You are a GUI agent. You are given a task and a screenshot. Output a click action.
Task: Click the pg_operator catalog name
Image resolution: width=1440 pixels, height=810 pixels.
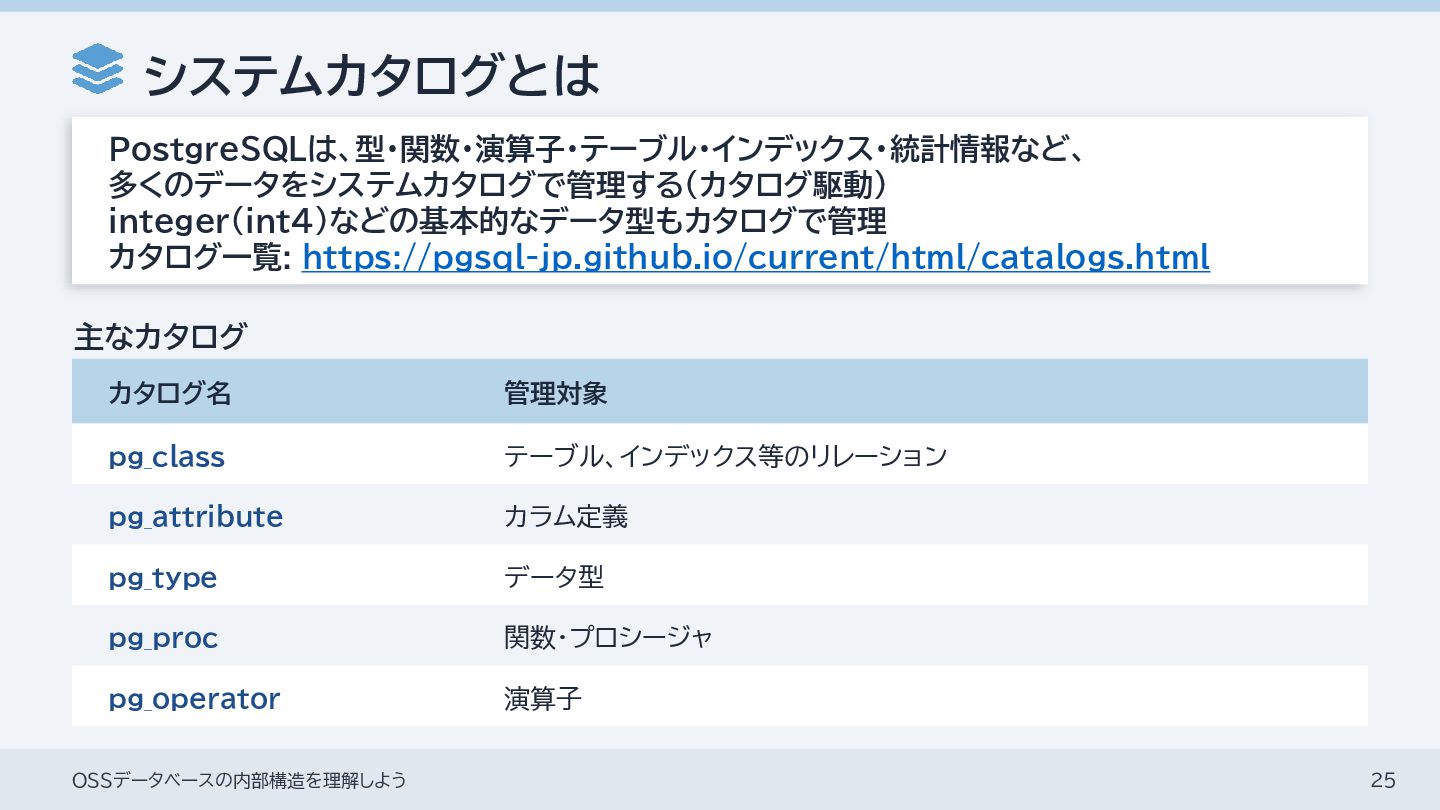coord(194,698)
